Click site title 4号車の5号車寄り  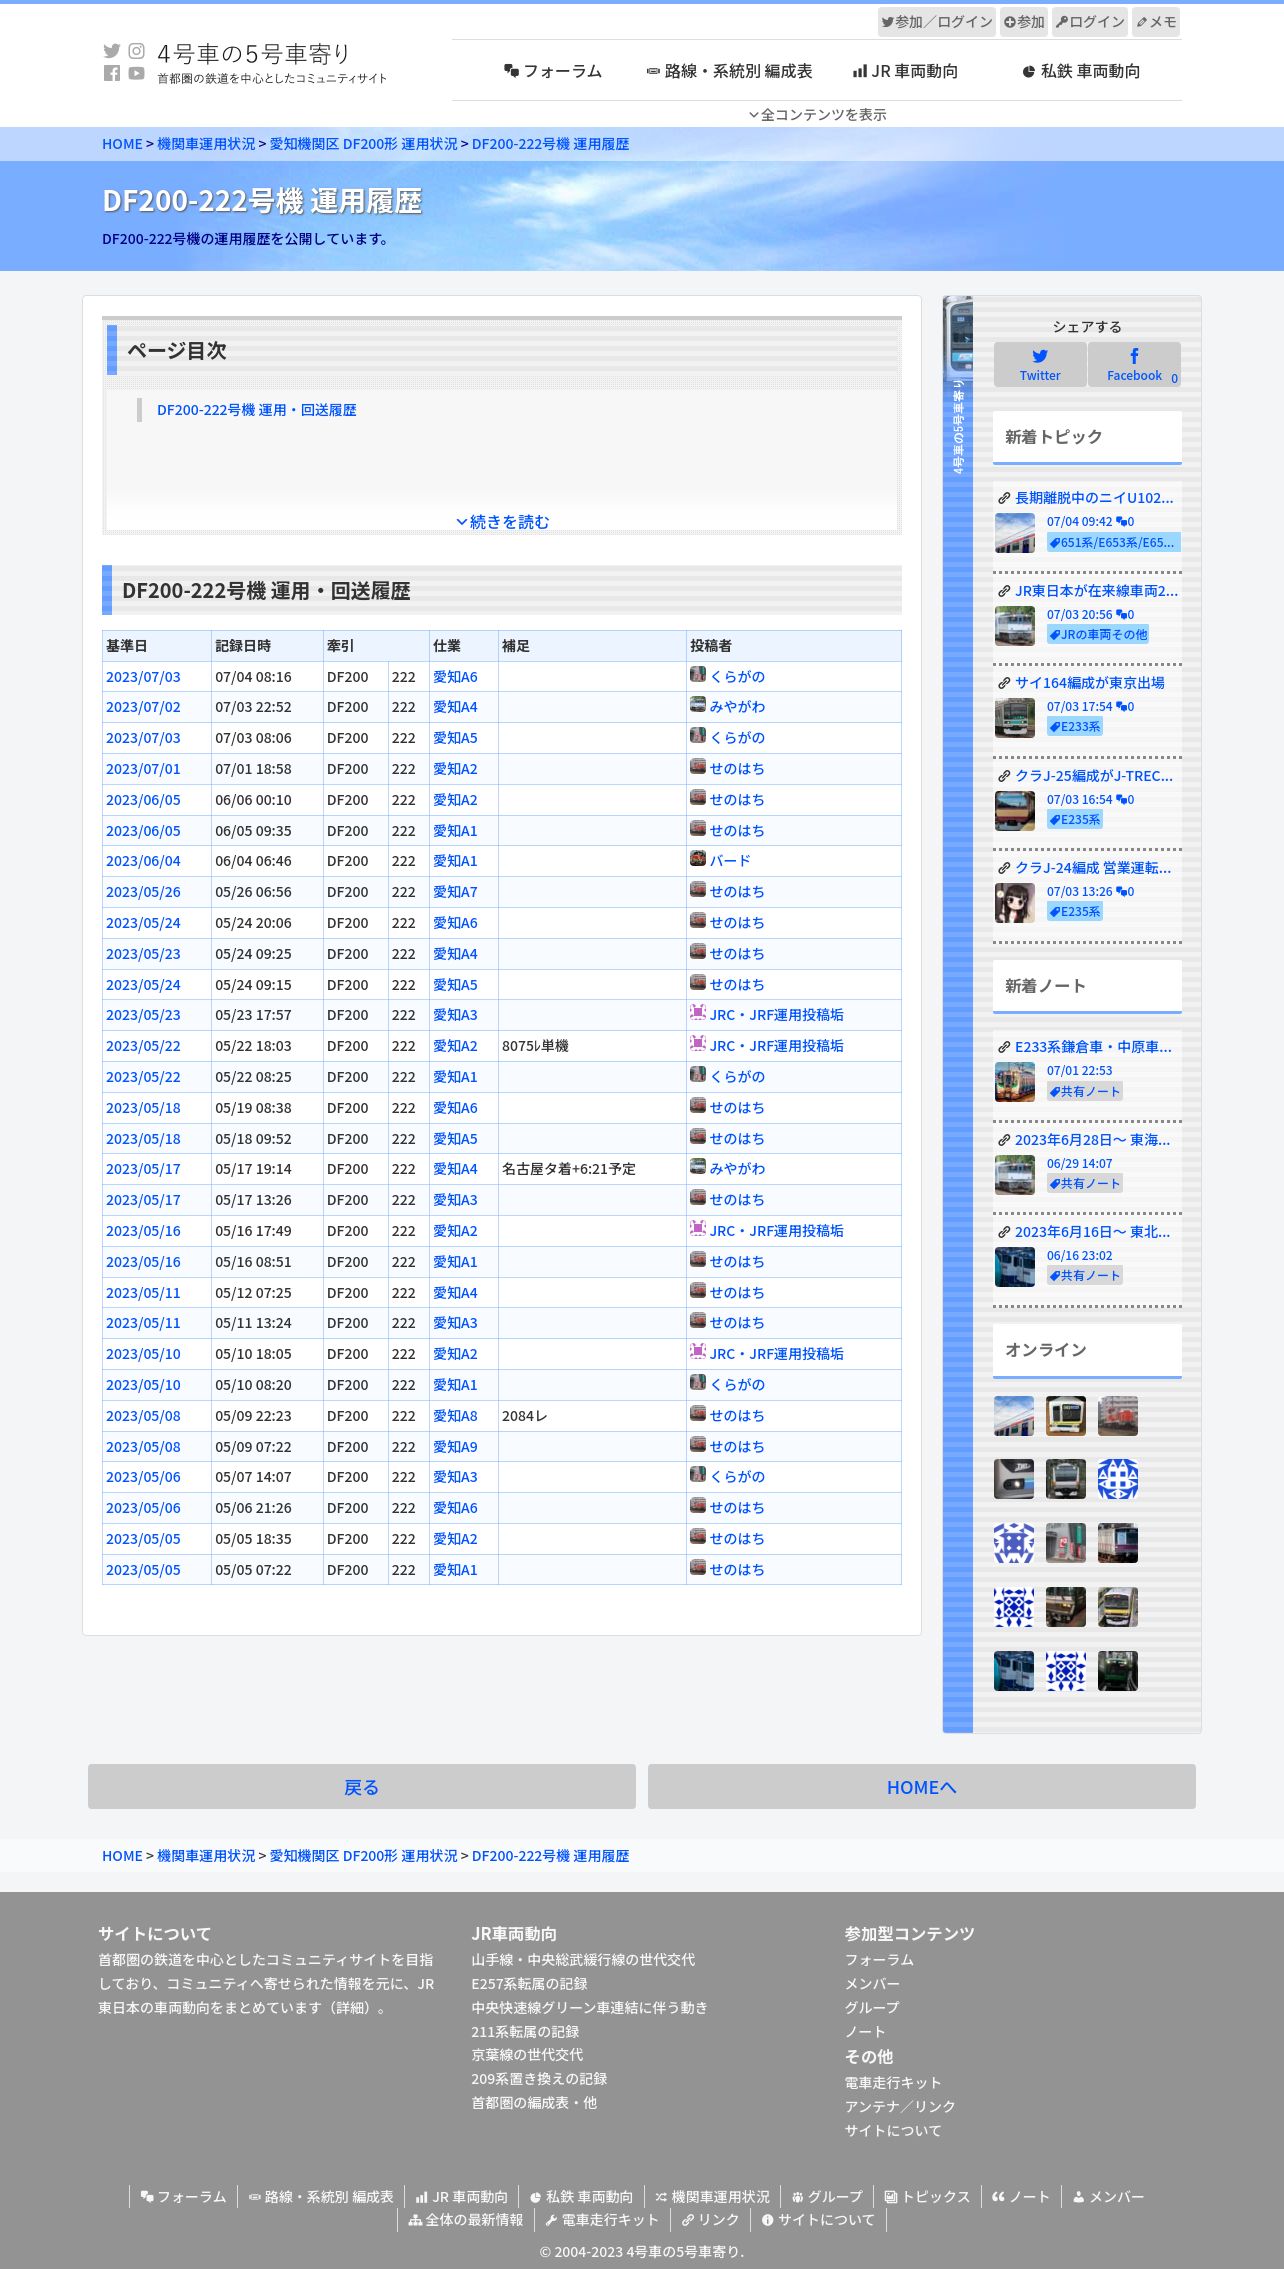(x=254, y=53)
